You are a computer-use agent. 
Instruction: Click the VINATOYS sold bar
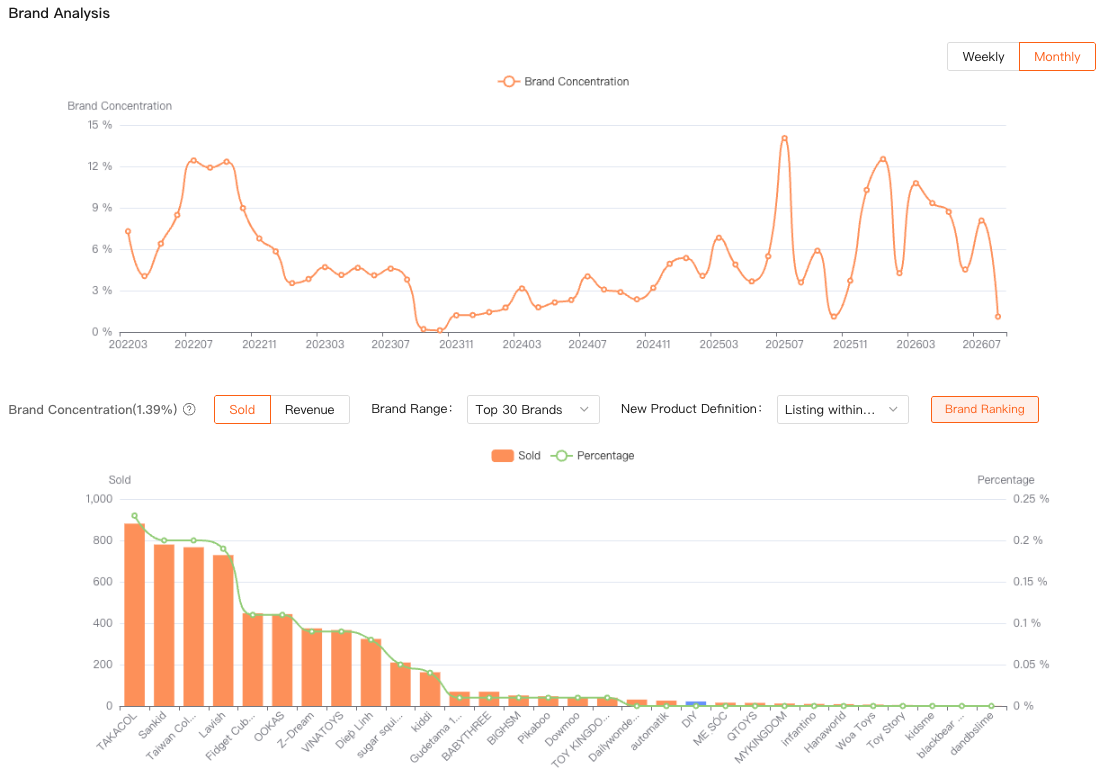341,668
